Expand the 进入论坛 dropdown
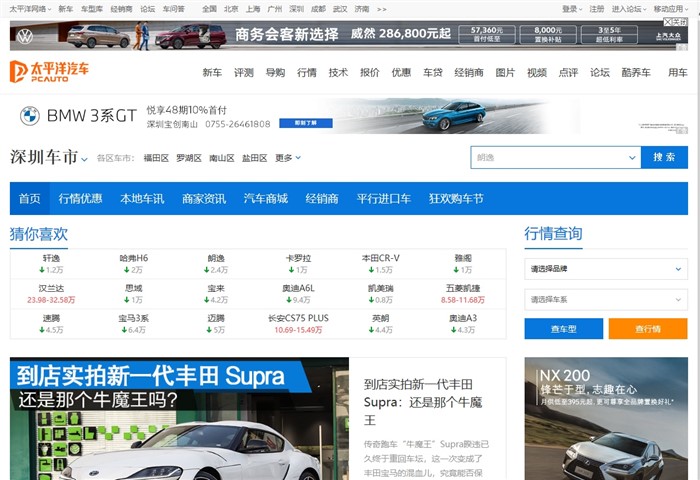This screenshot has height=480, width=700. tap(629, 9)
